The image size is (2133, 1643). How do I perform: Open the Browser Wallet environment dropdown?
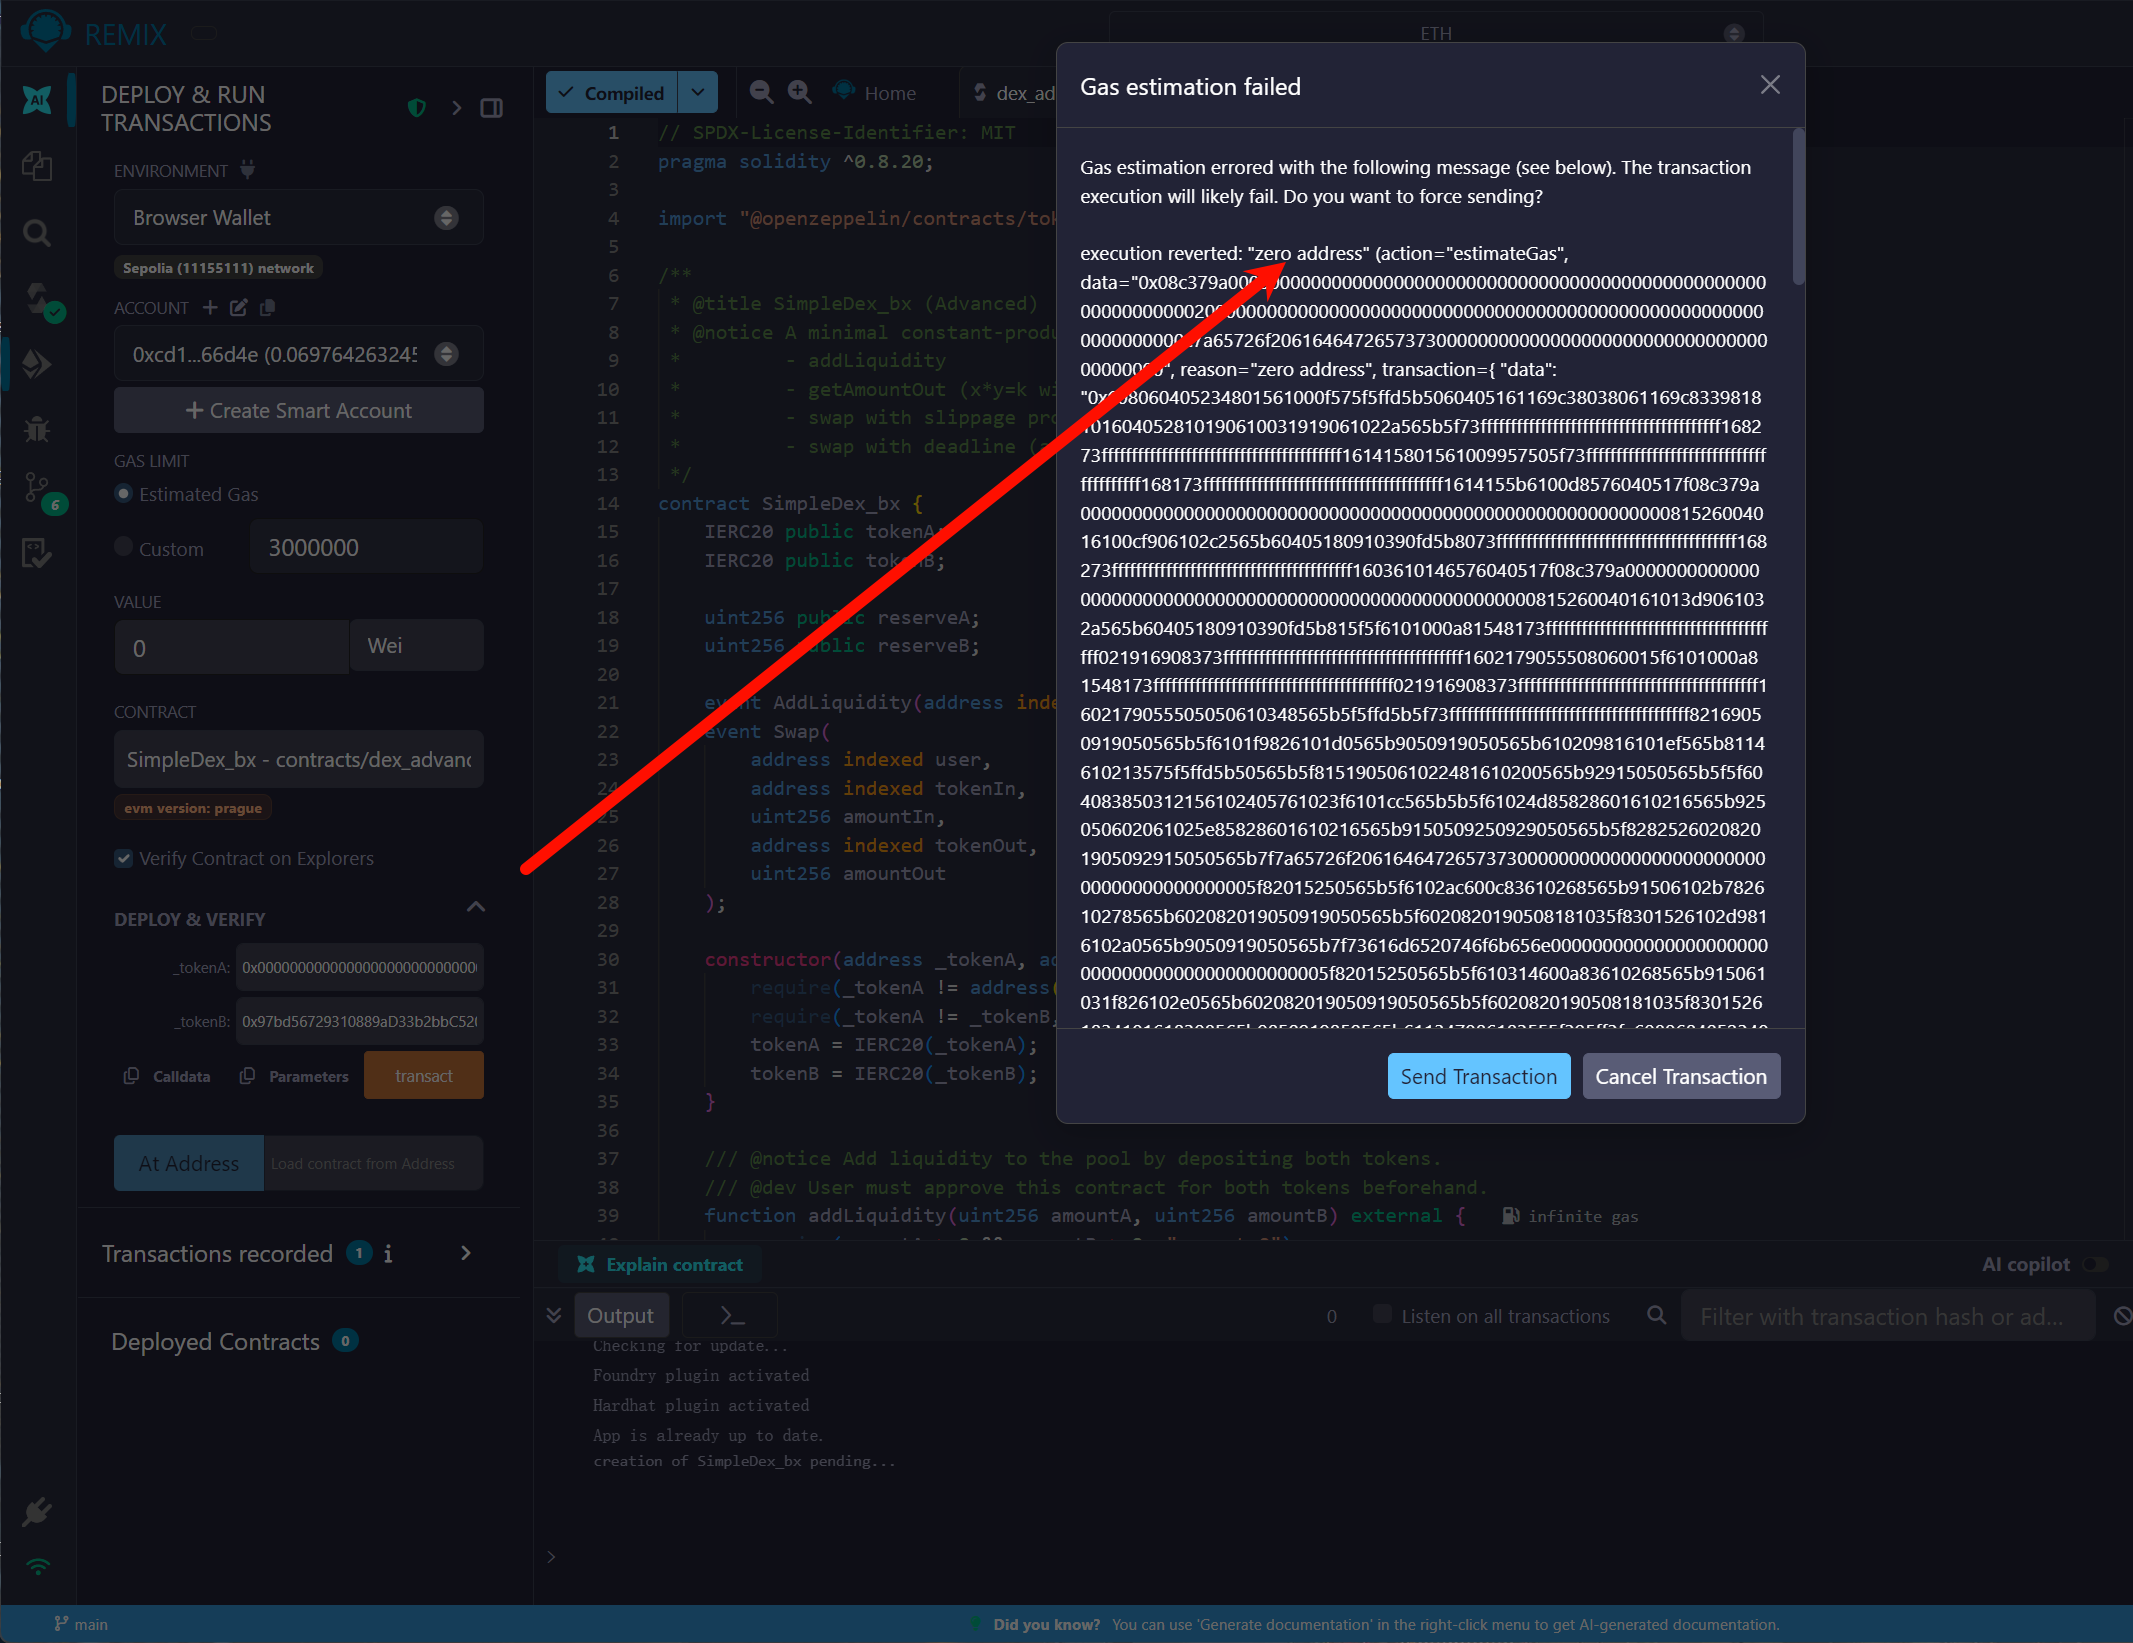(x=298, y=218)
